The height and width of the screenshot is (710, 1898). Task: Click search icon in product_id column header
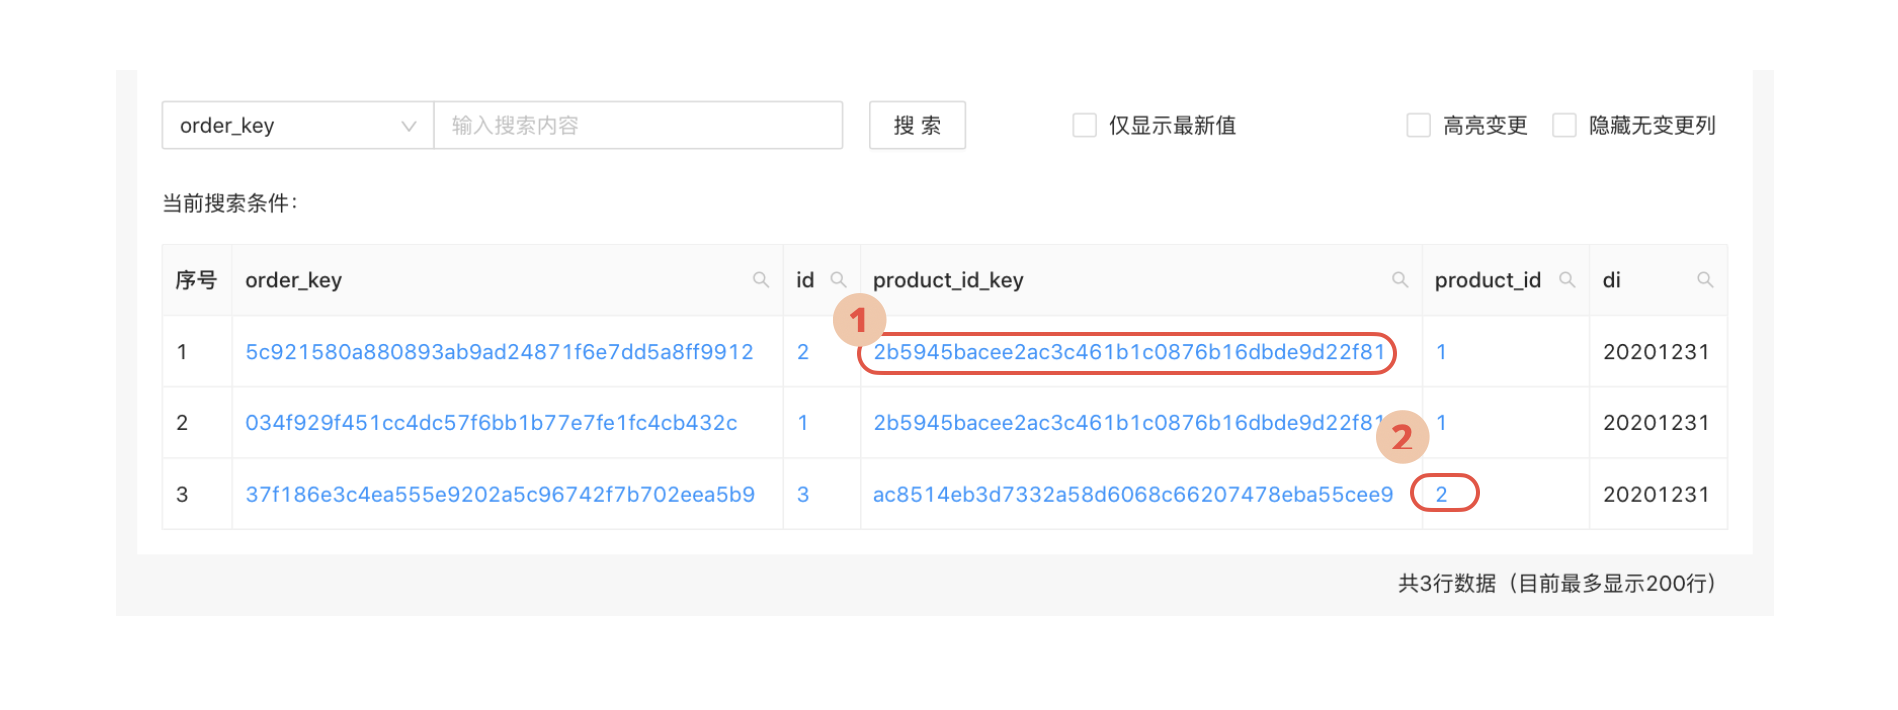(1567, 280)
